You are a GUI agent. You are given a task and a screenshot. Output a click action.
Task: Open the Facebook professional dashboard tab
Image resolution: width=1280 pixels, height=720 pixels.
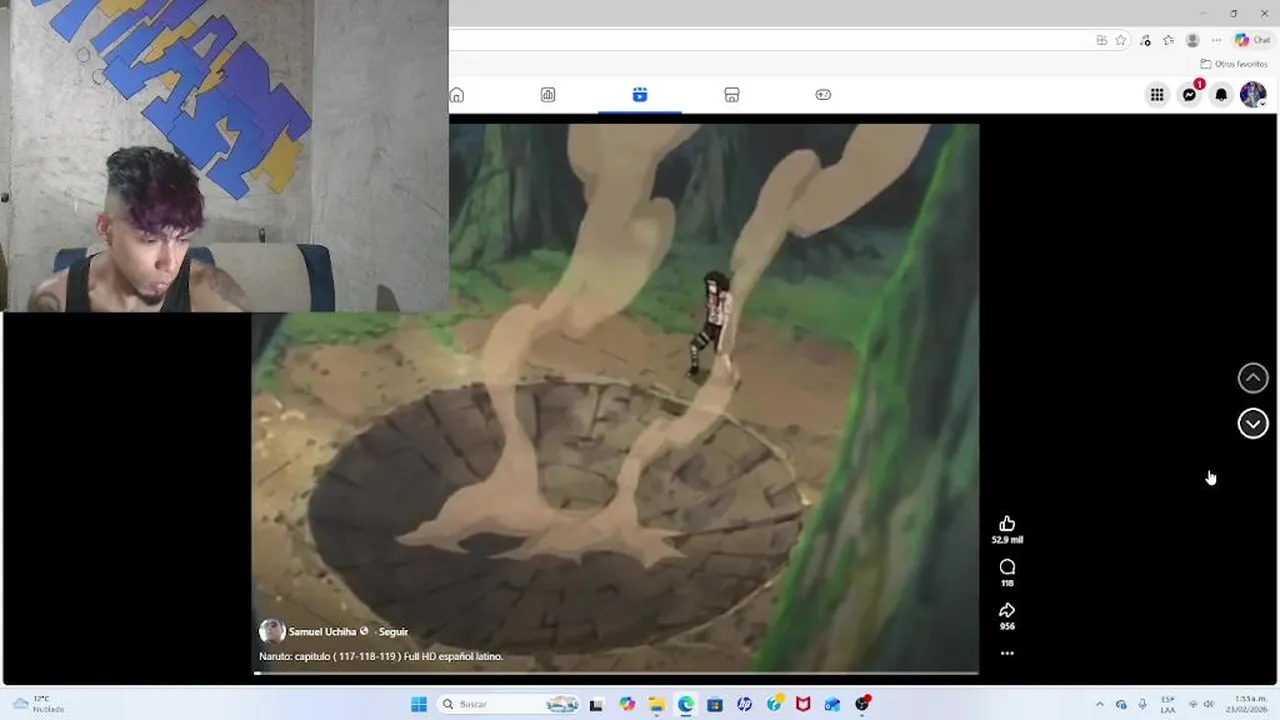(548, 95)
